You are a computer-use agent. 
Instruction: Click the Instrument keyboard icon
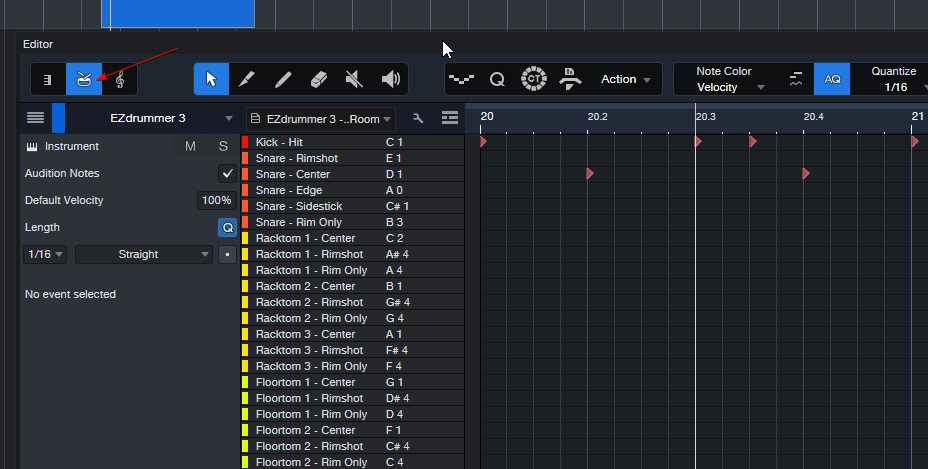[x=32, y=147]
